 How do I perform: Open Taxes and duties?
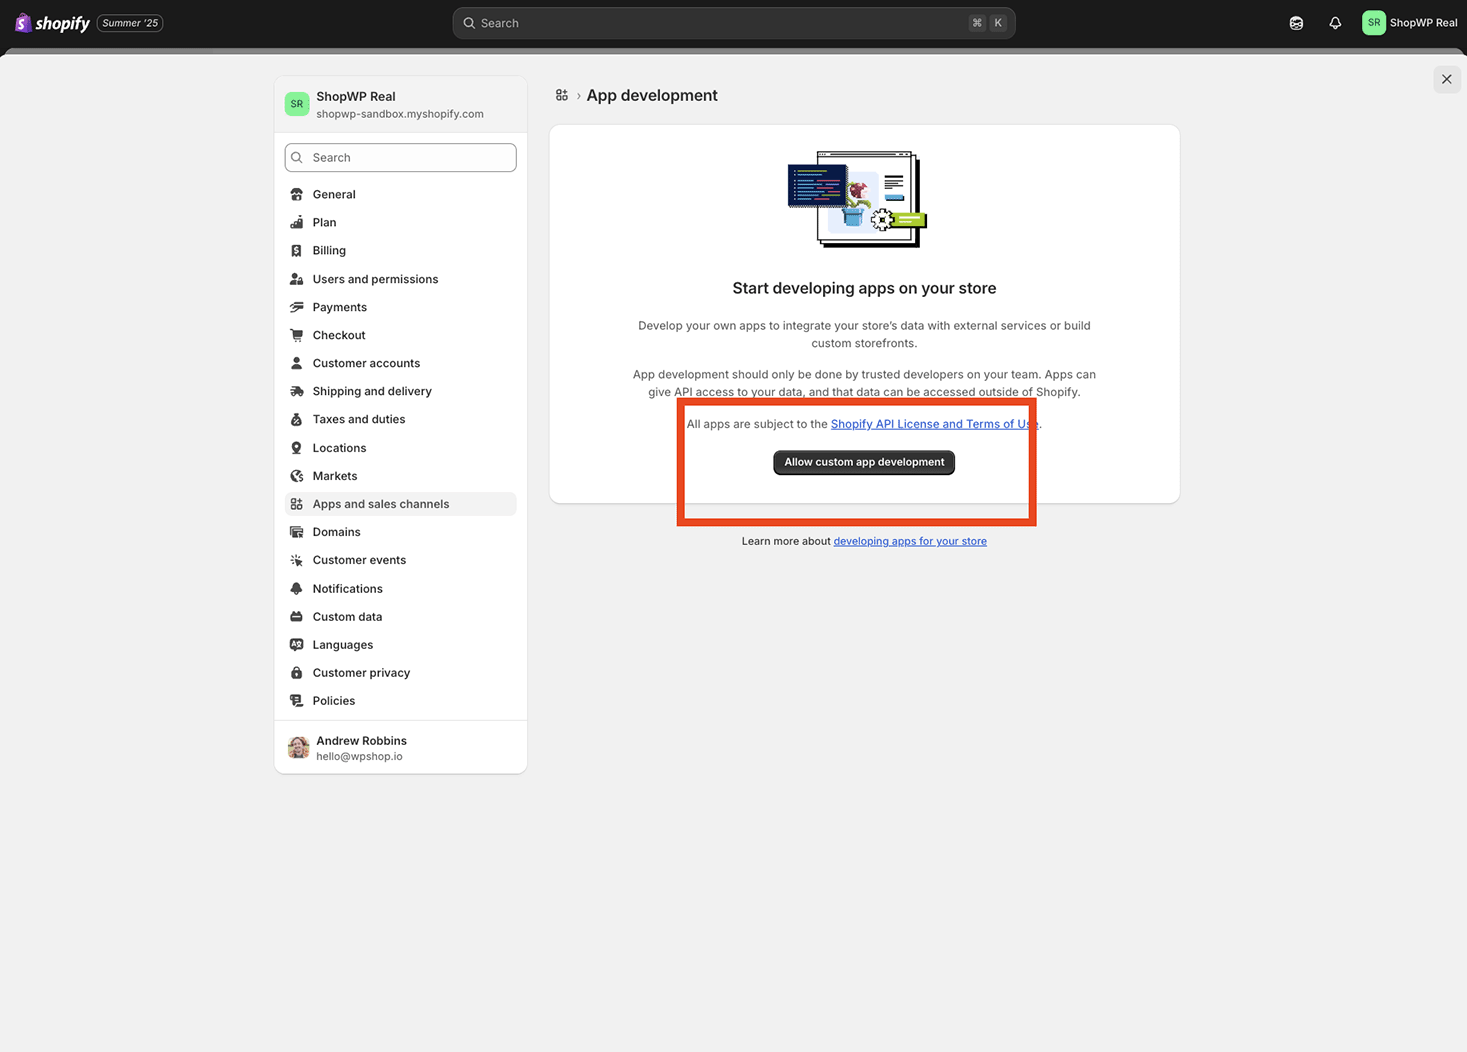(x=400, y=419)
